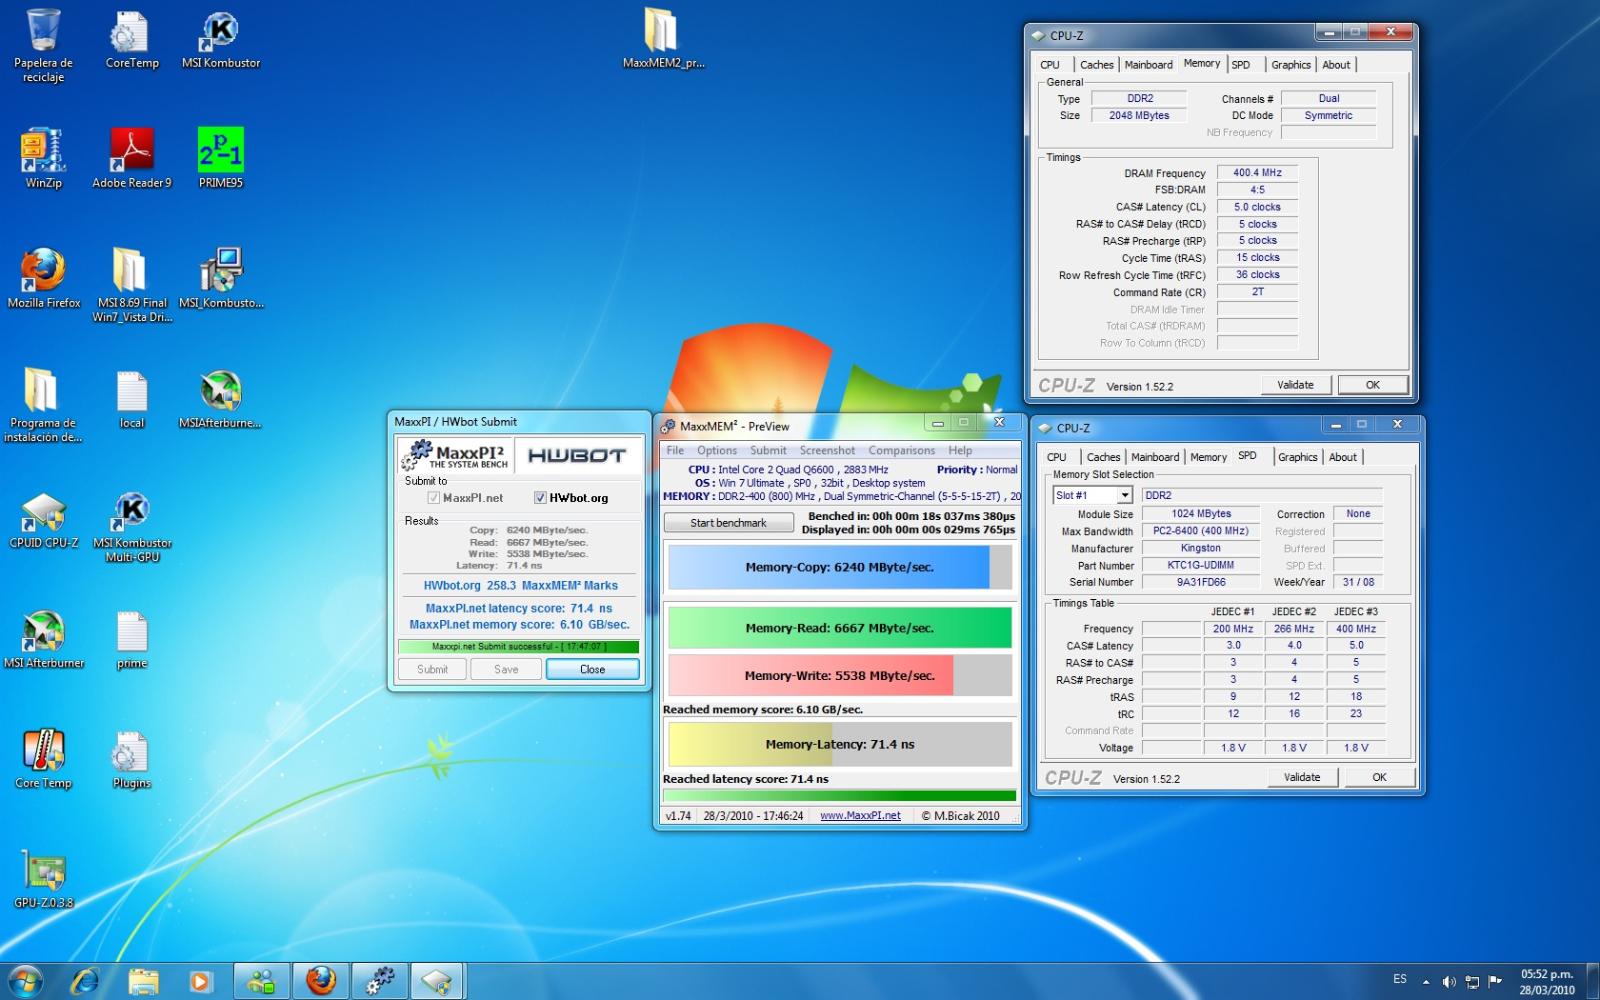The height and width of the screenshot is (1000, 1600).
Task: Launch the CPUID CPU-Z desktop shortcut
Action: tap(43, 519)
